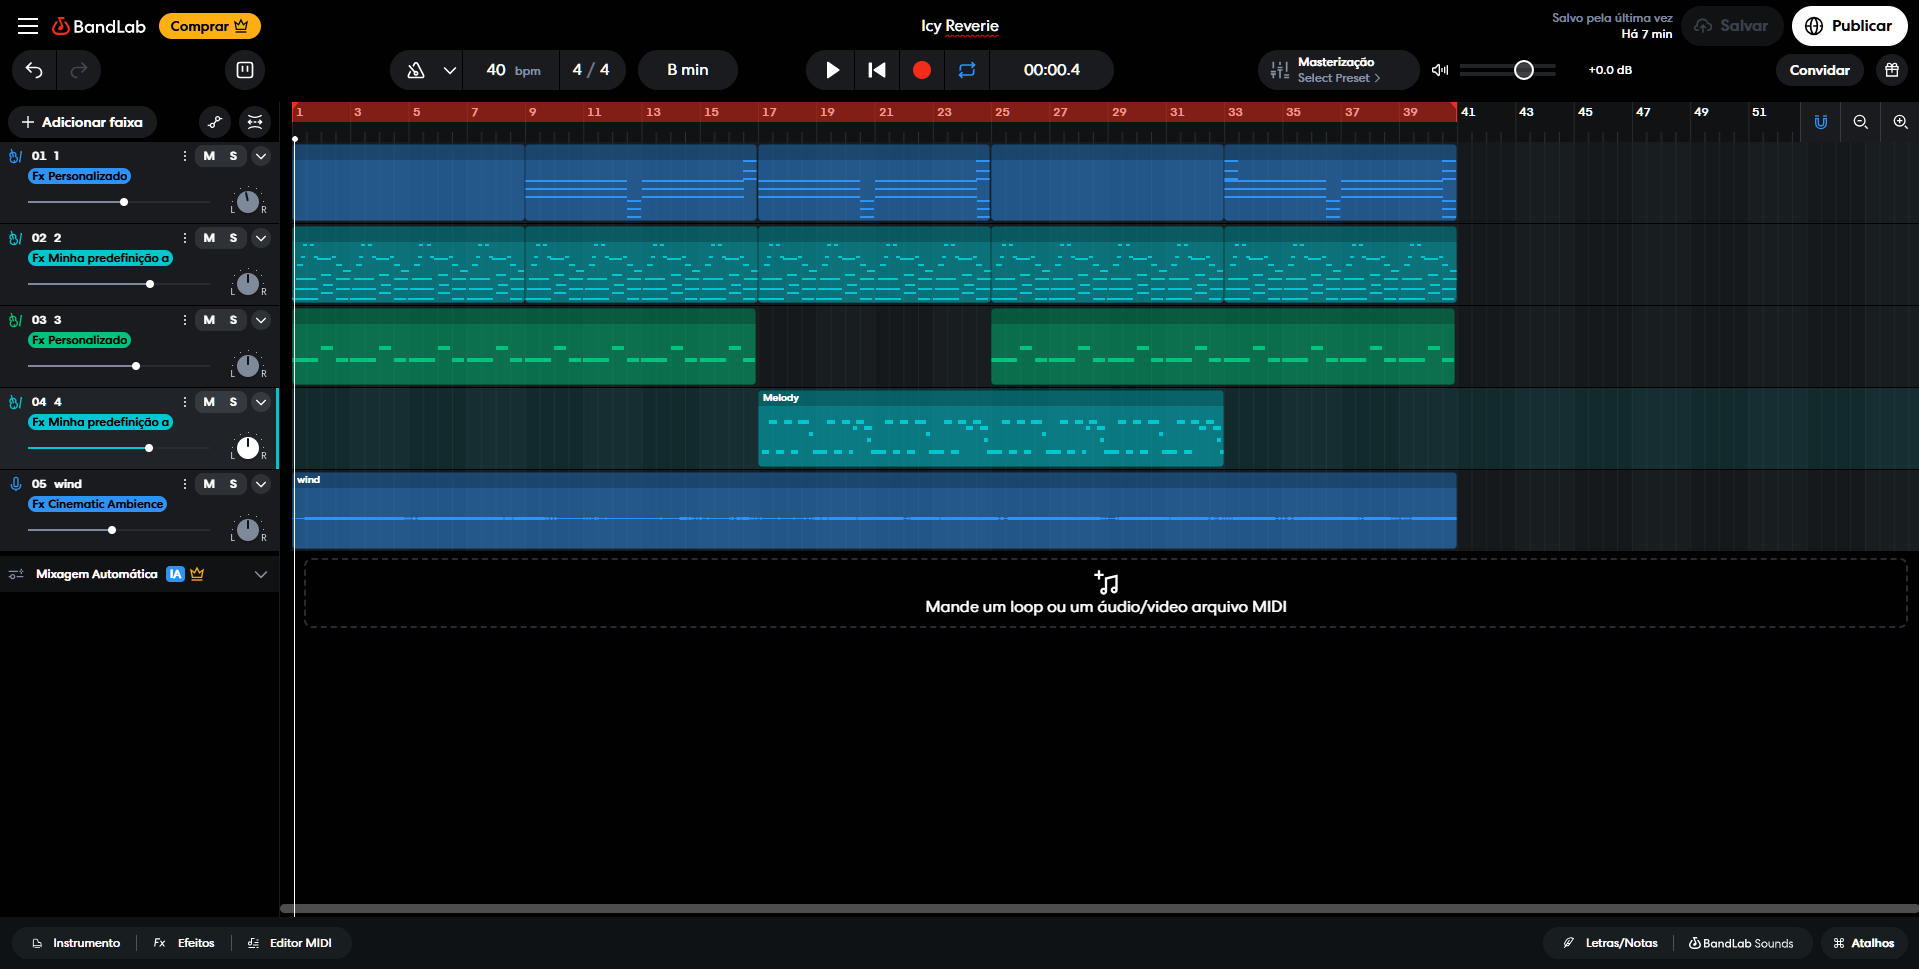Click wind track microphone icon
Image resolution: width=1919 pixels, height=969 pixels.
pos(15,484)
